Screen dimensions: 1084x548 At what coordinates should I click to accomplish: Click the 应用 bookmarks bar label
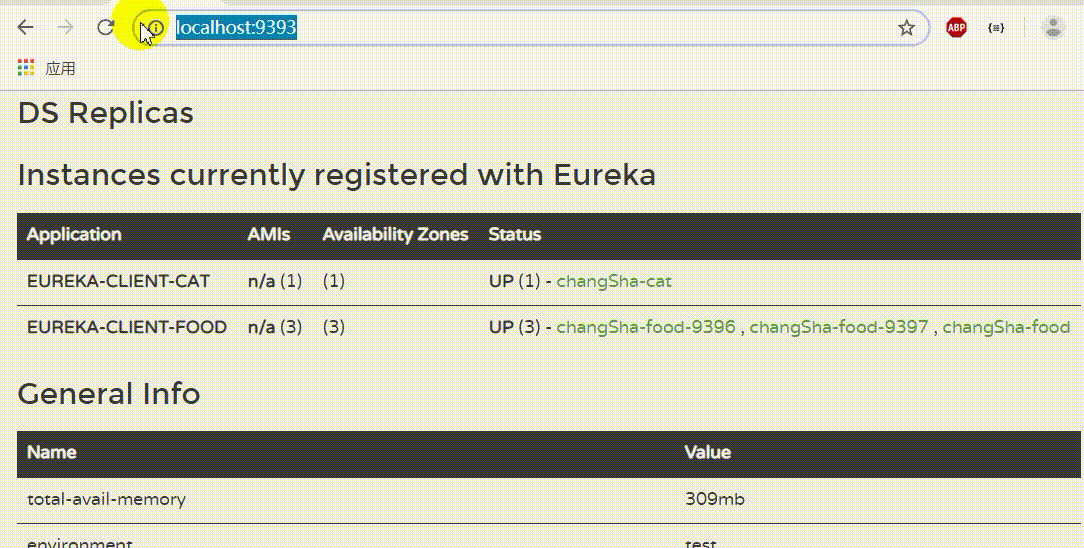click(60, 68)
